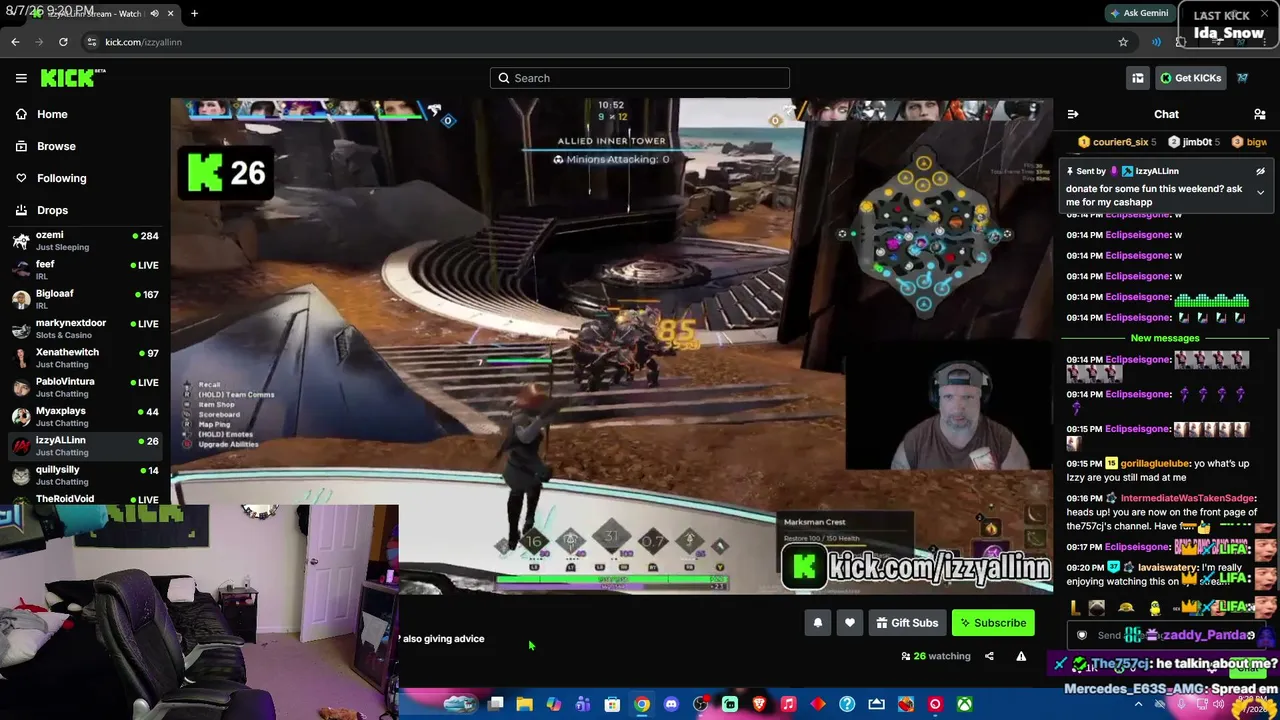This screenshot has height=720, width=1280.
Task: Show hidden system tray icons
Action: coord(1138,705)
